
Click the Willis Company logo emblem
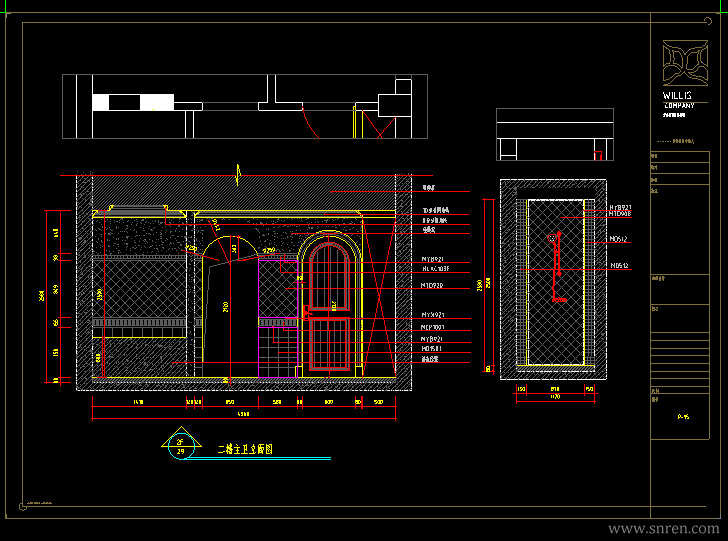click(685, 63)
